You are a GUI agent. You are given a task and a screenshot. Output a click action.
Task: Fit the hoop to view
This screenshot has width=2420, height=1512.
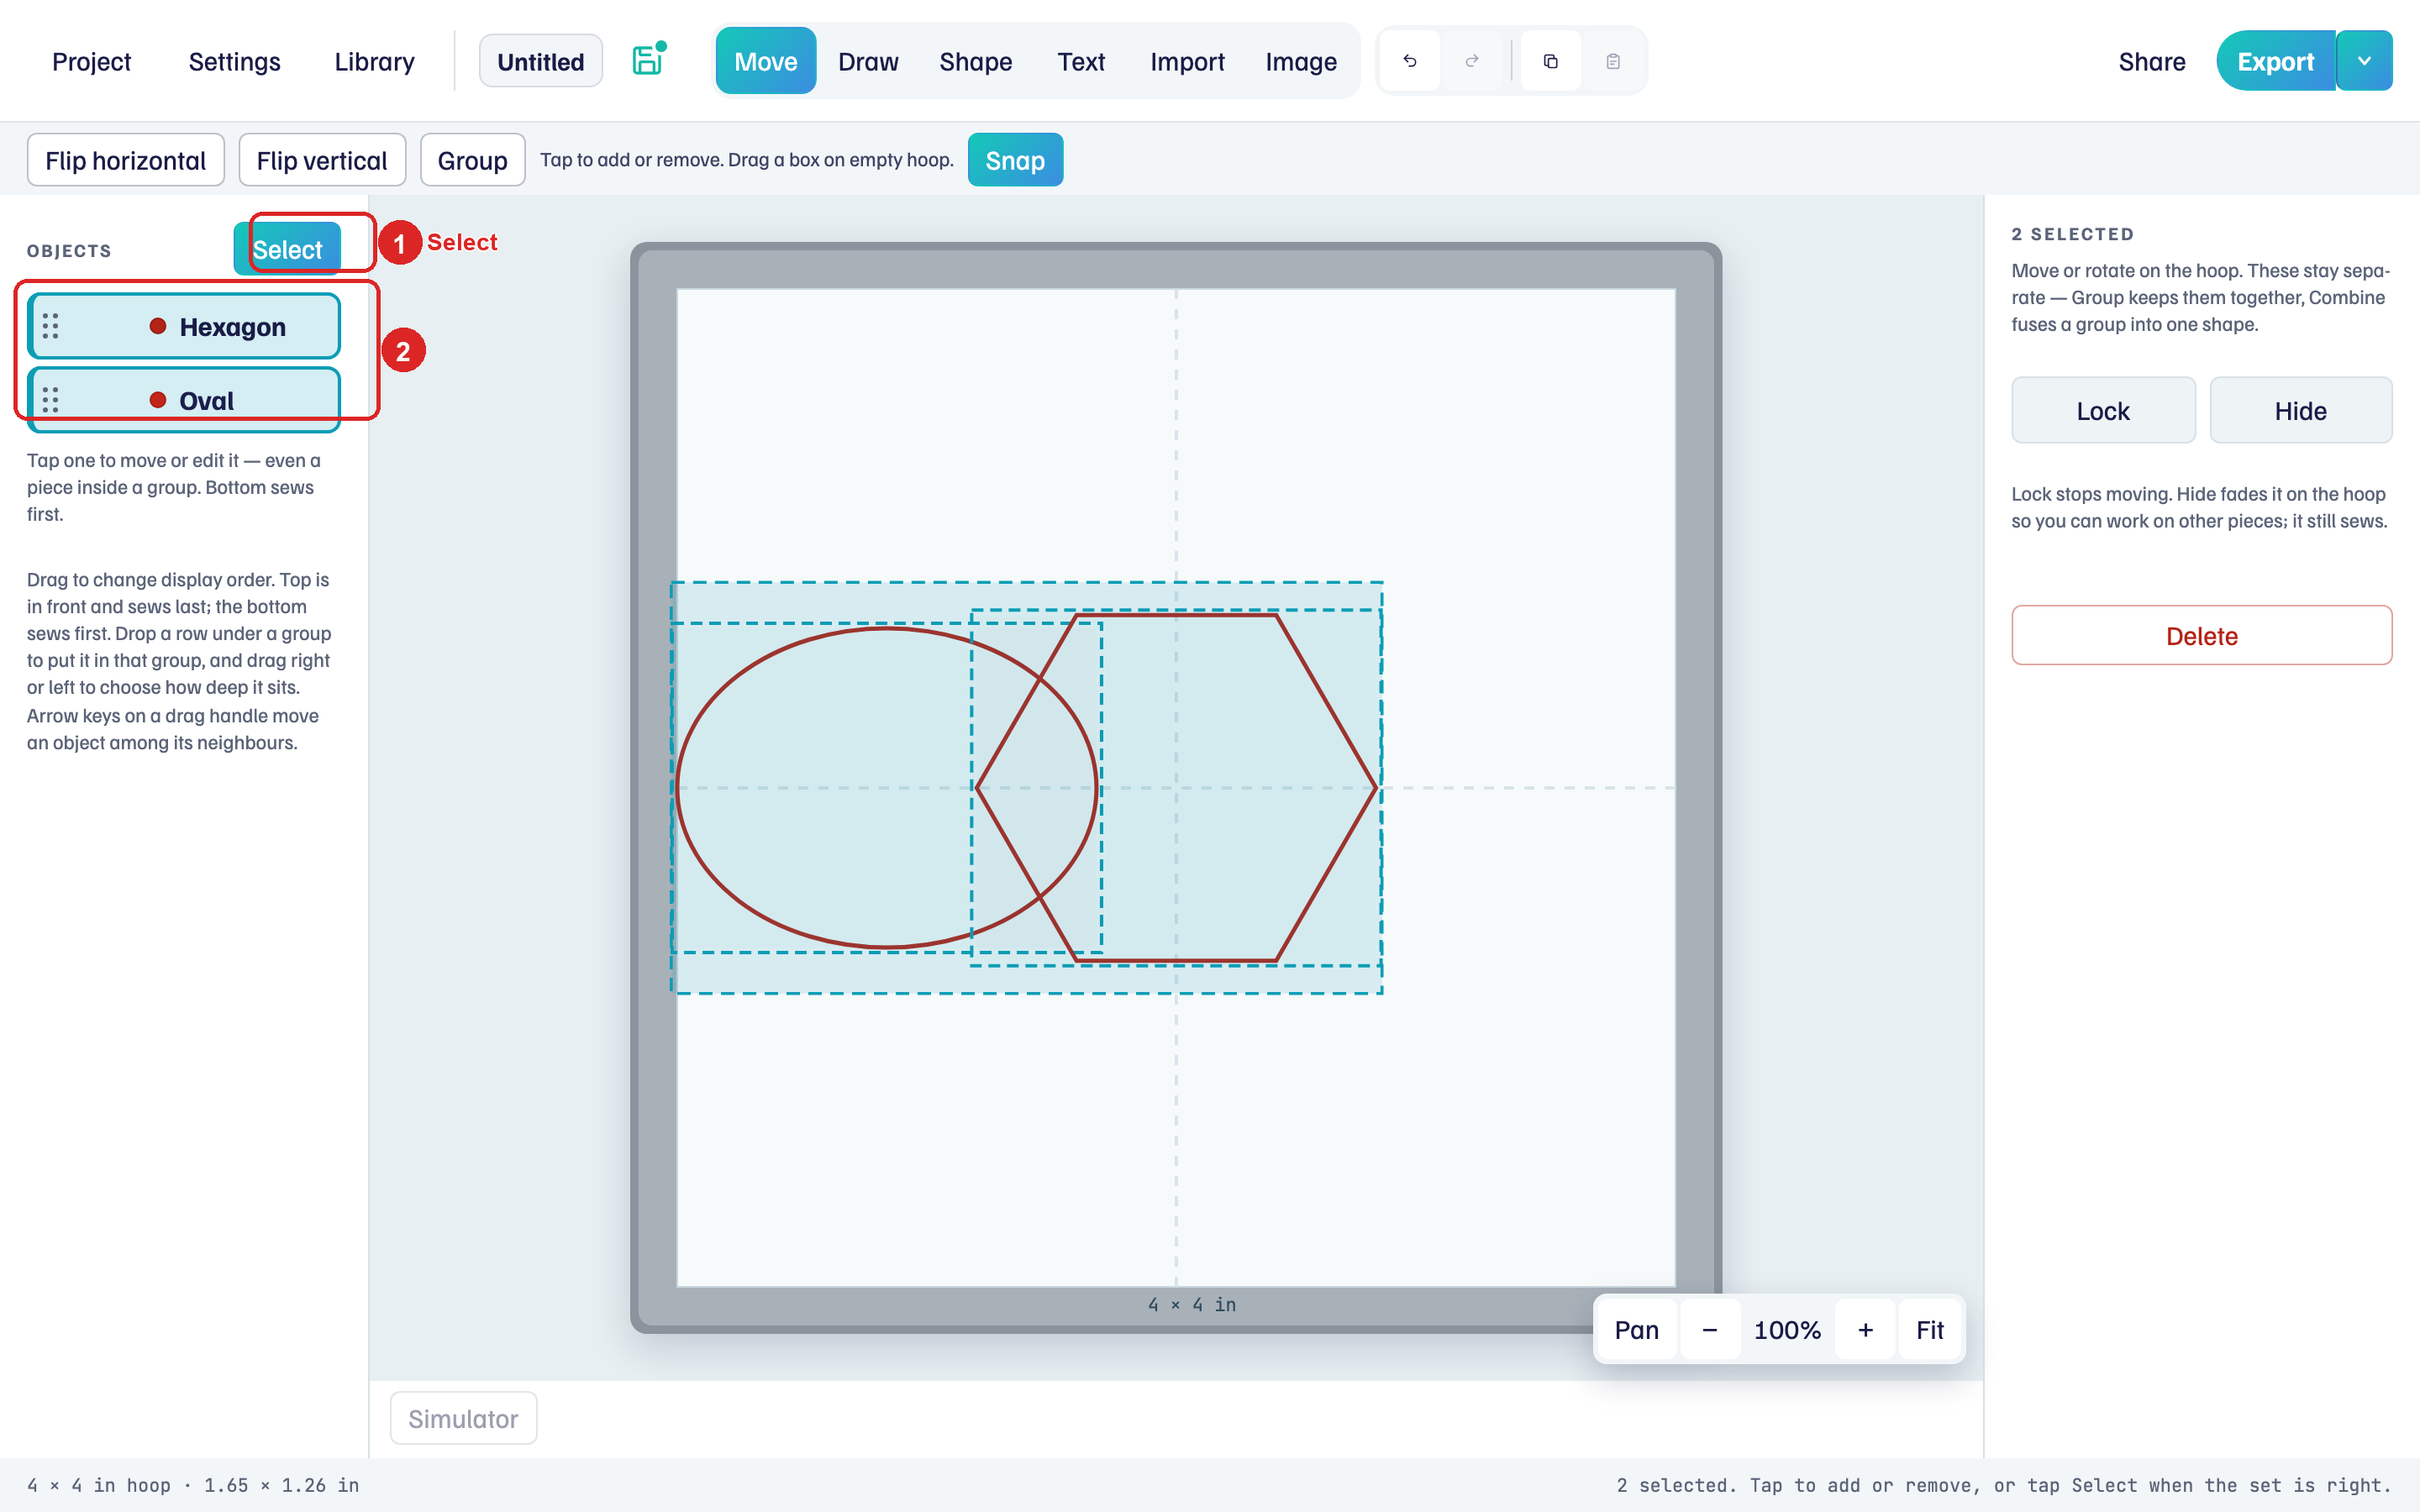tap(1929, 1329)
